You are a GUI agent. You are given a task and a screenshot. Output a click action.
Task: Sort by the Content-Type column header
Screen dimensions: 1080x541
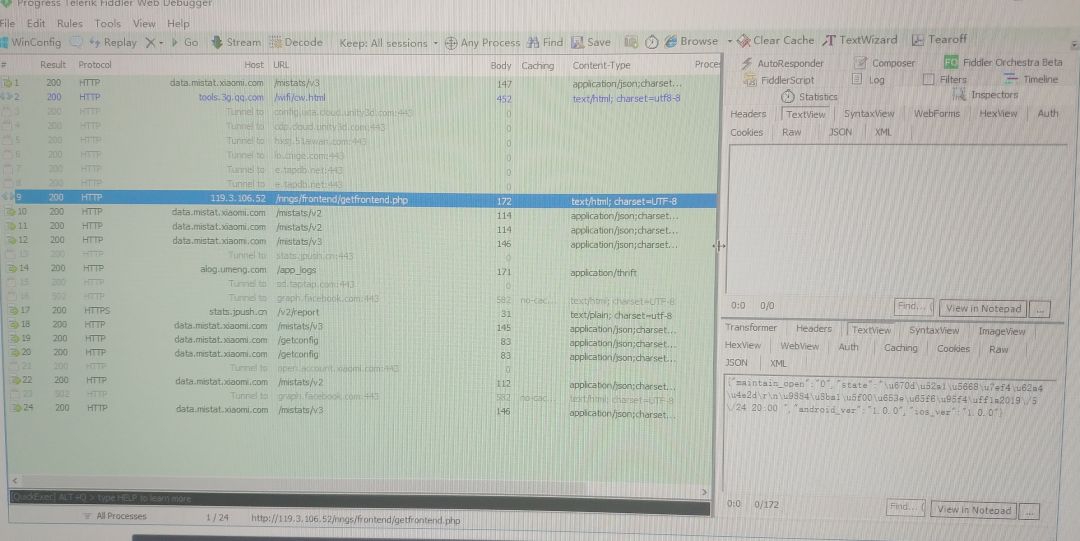click(601, 65)
